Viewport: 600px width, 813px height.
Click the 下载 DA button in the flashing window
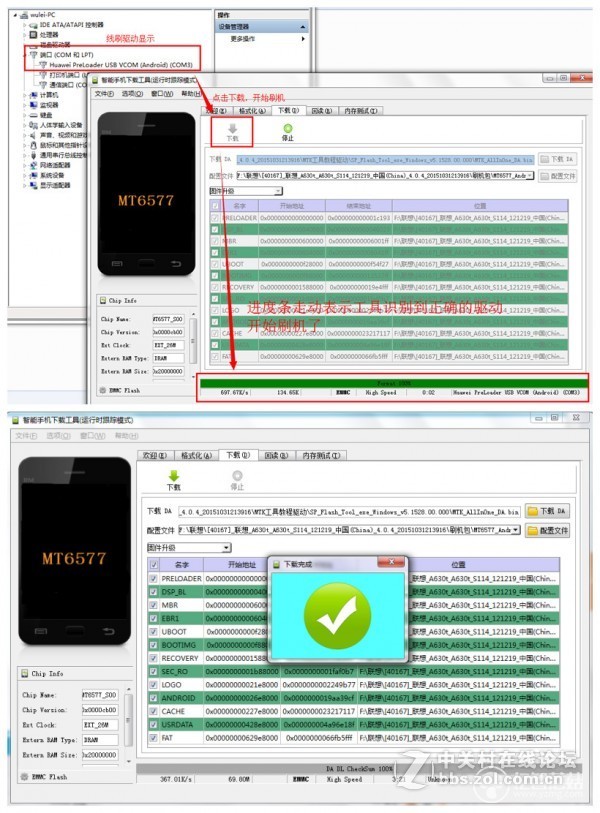558,159
